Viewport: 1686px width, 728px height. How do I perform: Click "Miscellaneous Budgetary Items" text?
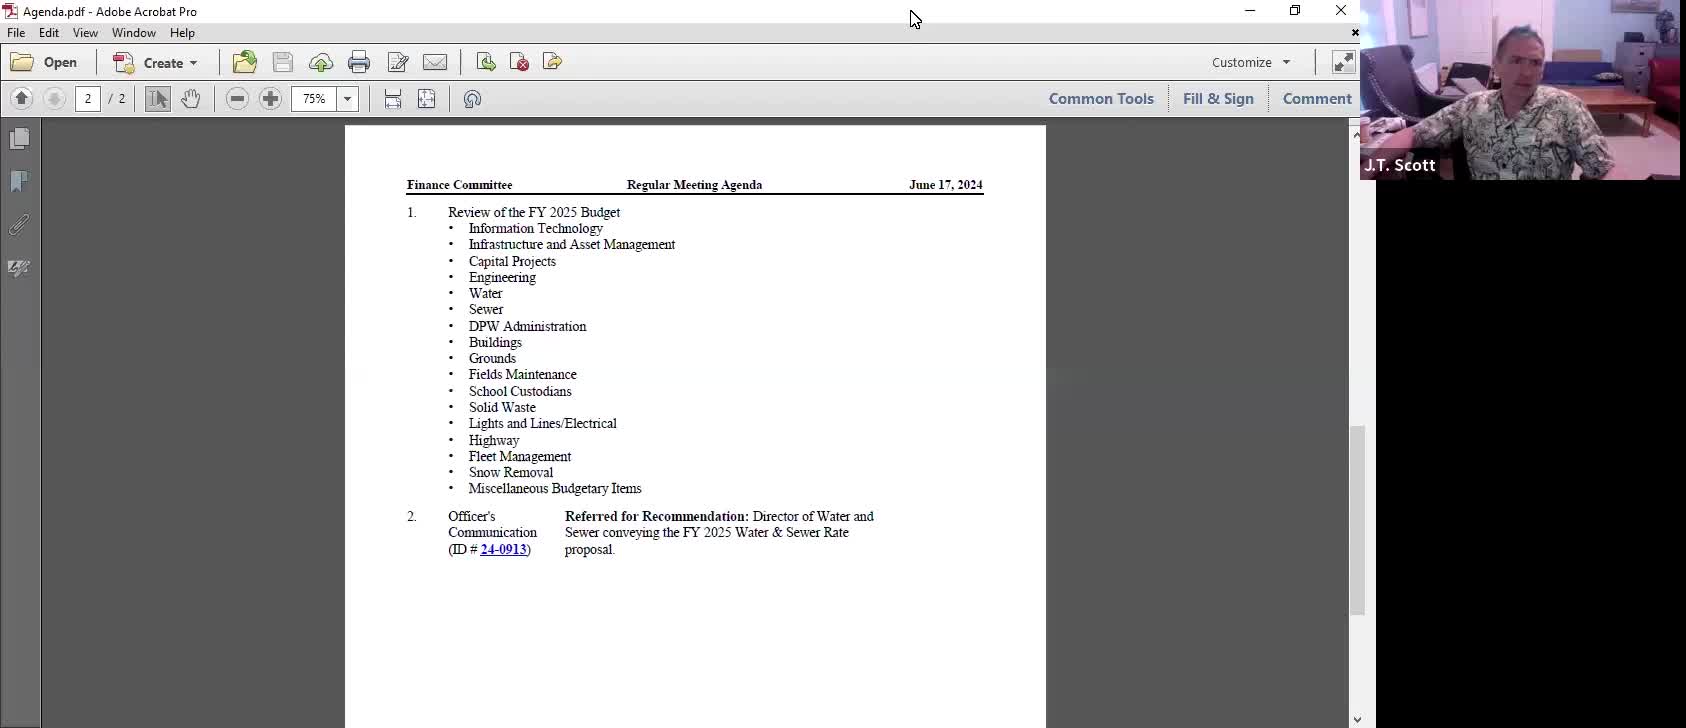[x=555, y=489]
